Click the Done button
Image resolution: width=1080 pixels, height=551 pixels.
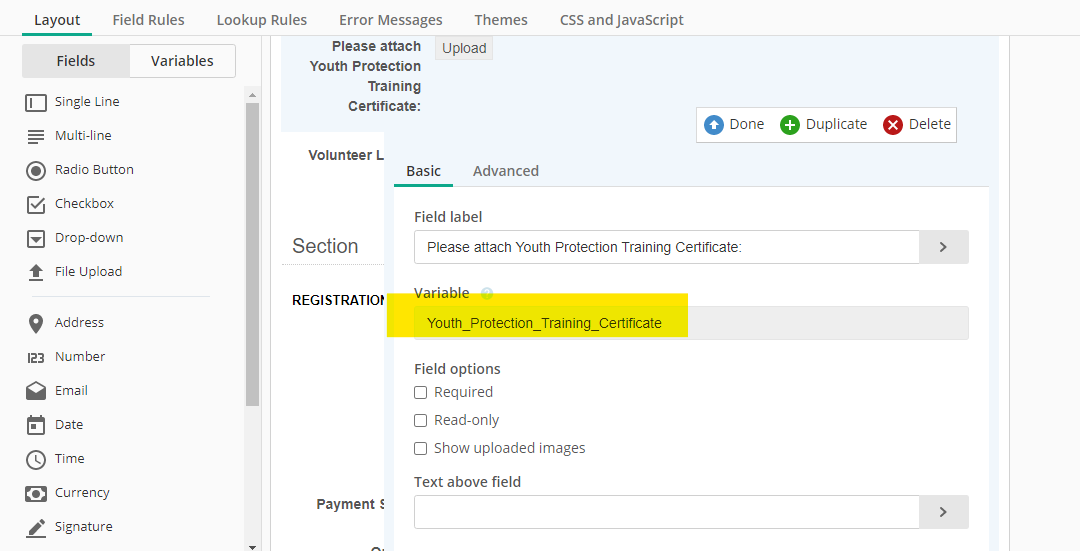tap(734, 125)
